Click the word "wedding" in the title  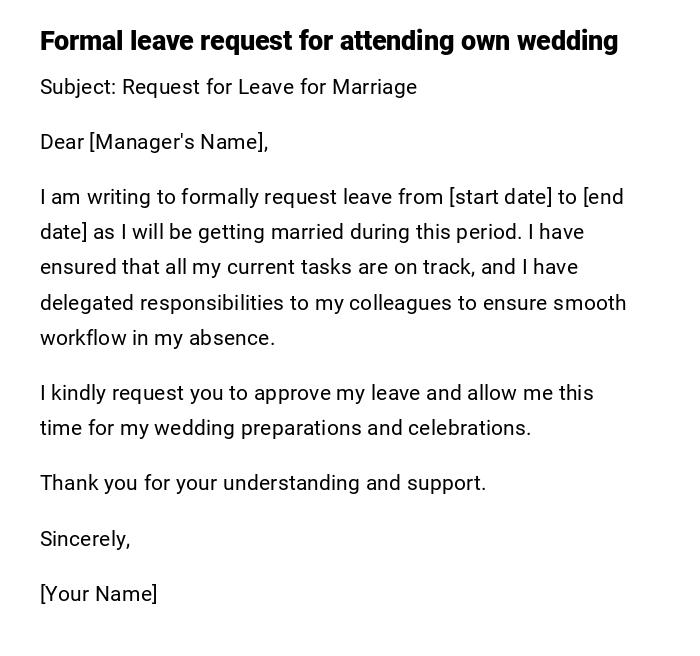[x=568, y=41]
